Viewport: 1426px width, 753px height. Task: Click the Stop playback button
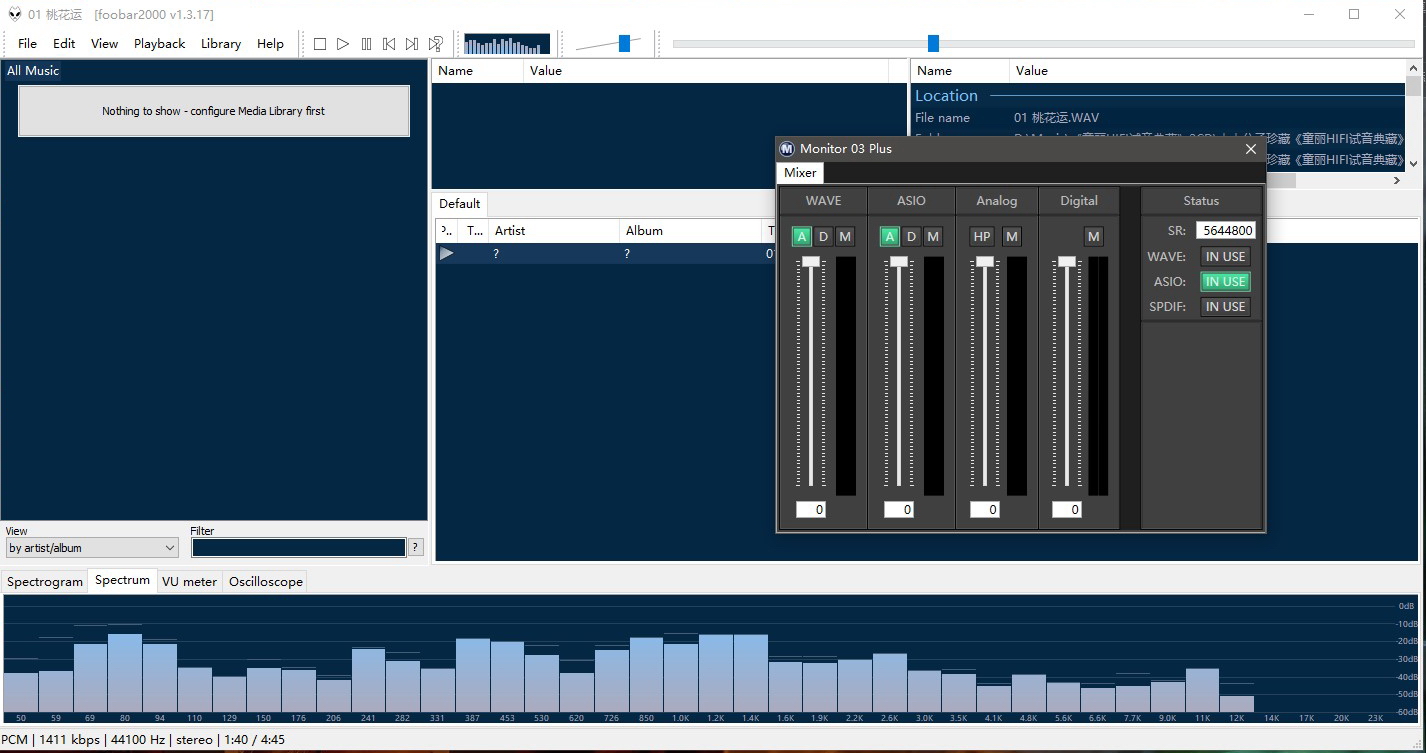tap(320, 44)
